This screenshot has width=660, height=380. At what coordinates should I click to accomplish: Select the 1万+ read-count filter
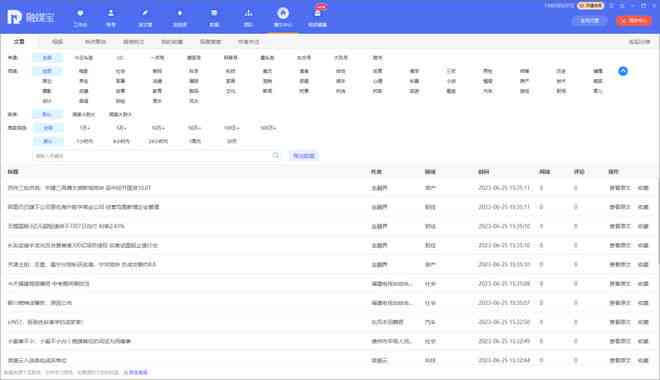(x=84, y=128)
